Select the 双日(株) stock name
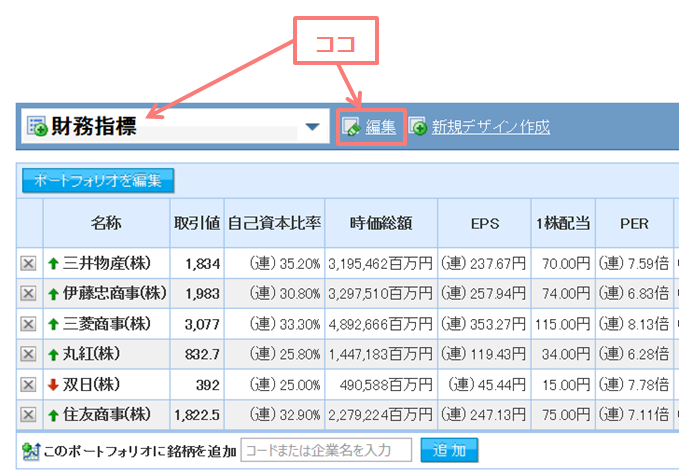 pos(91,384)
